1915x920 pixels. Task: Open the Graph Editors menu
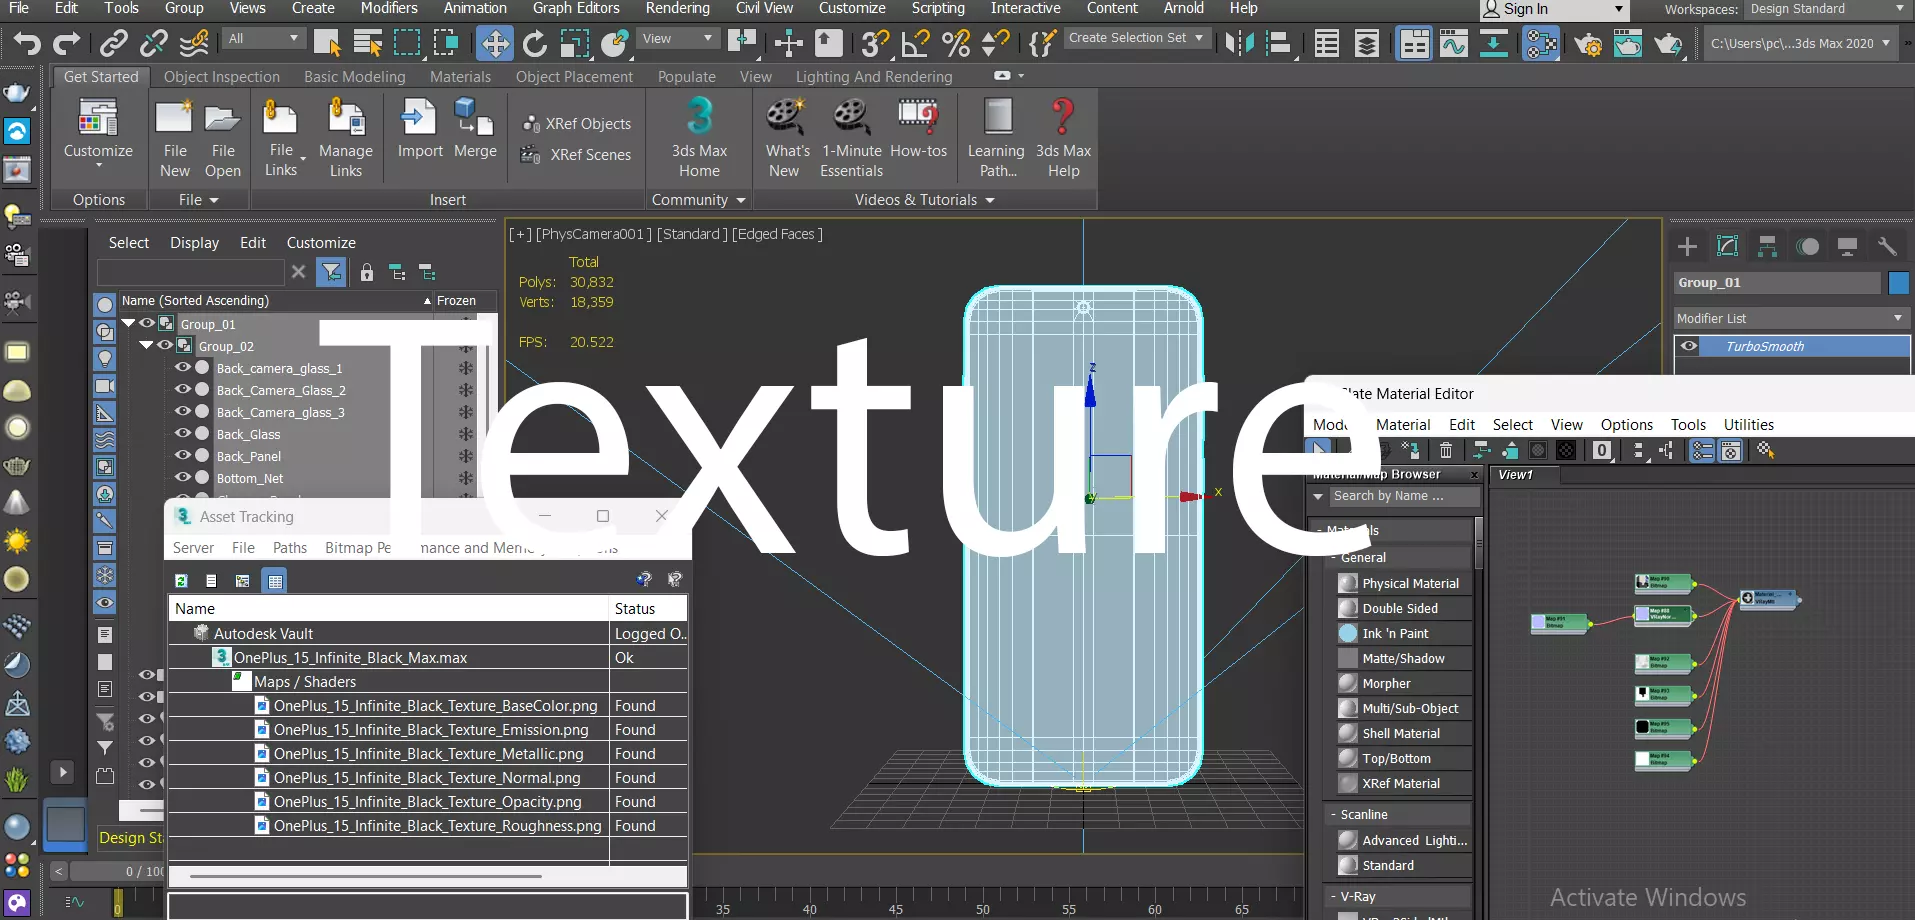coord(576,8)
